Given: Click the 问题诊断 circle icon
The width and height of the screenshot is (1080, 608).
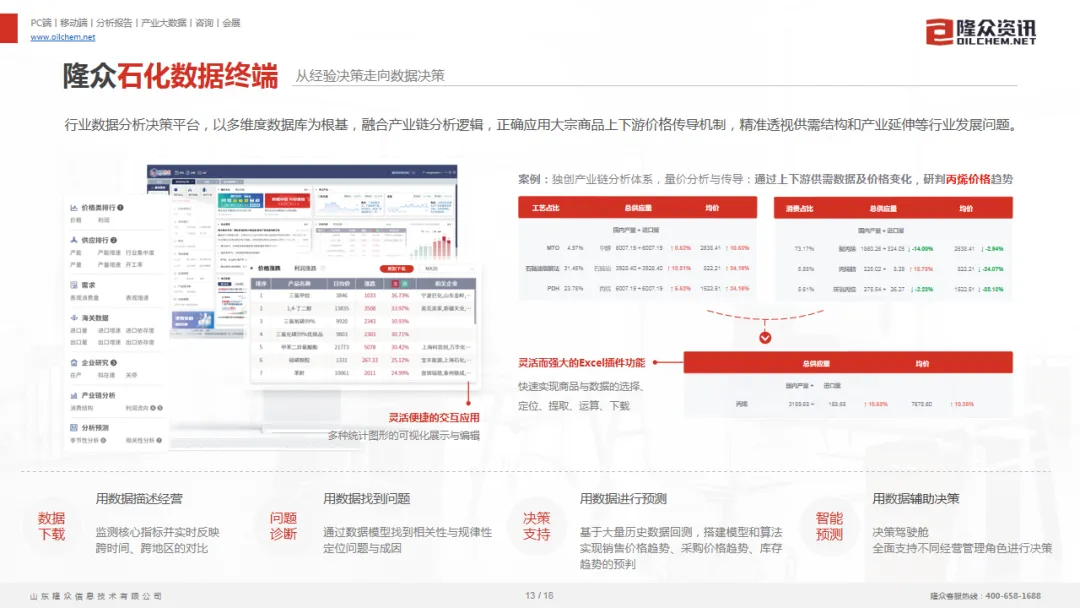Looking at the screenshot, I should 283,526.
